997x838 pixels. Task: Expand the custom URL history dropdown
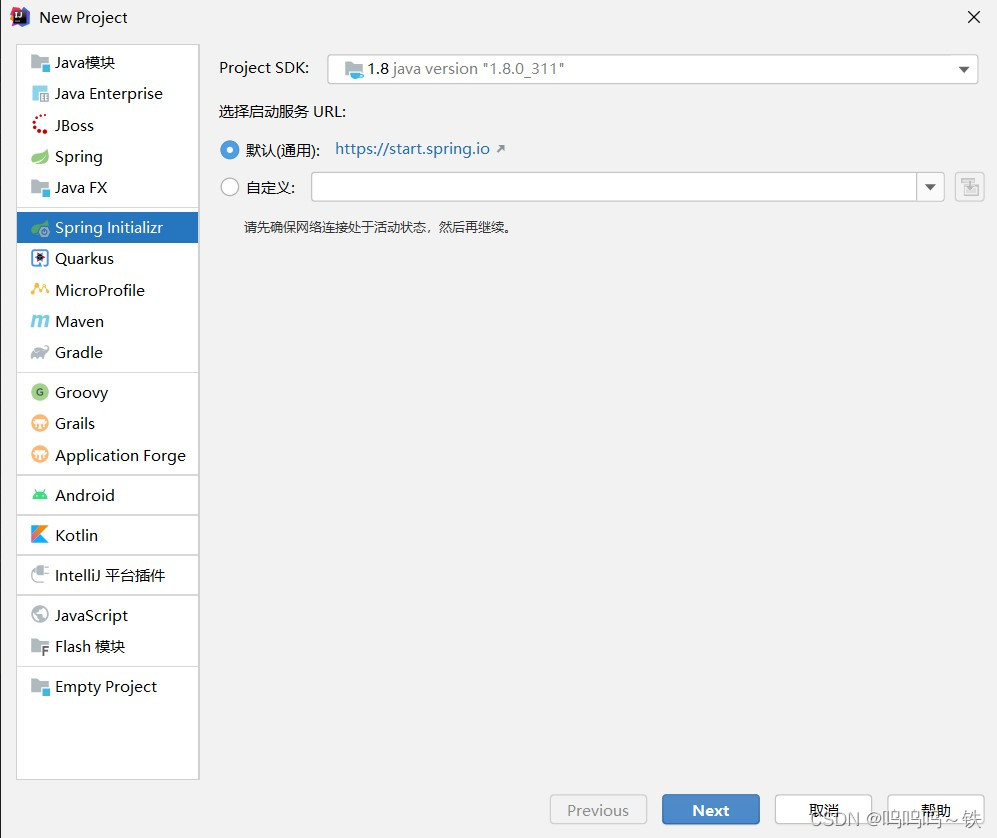coord(930,187)
